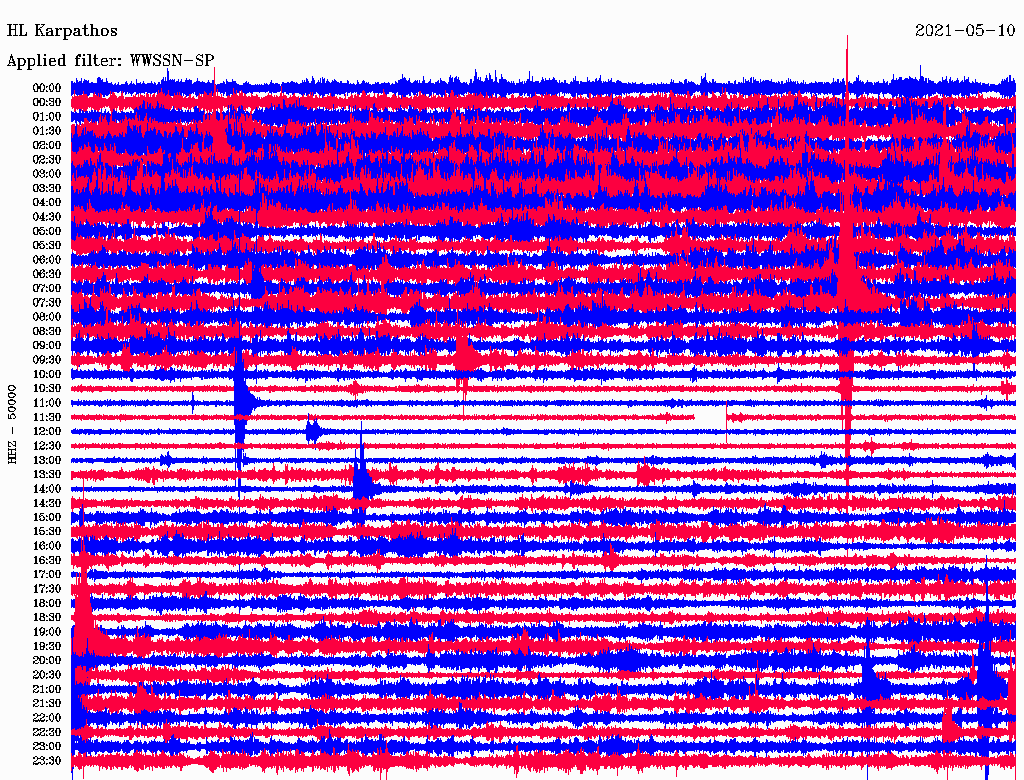The image size is (1024, 780).
Task: Click the 'HL Karpathos' station title
Action: pyautogui.click(x=62, y=31)
